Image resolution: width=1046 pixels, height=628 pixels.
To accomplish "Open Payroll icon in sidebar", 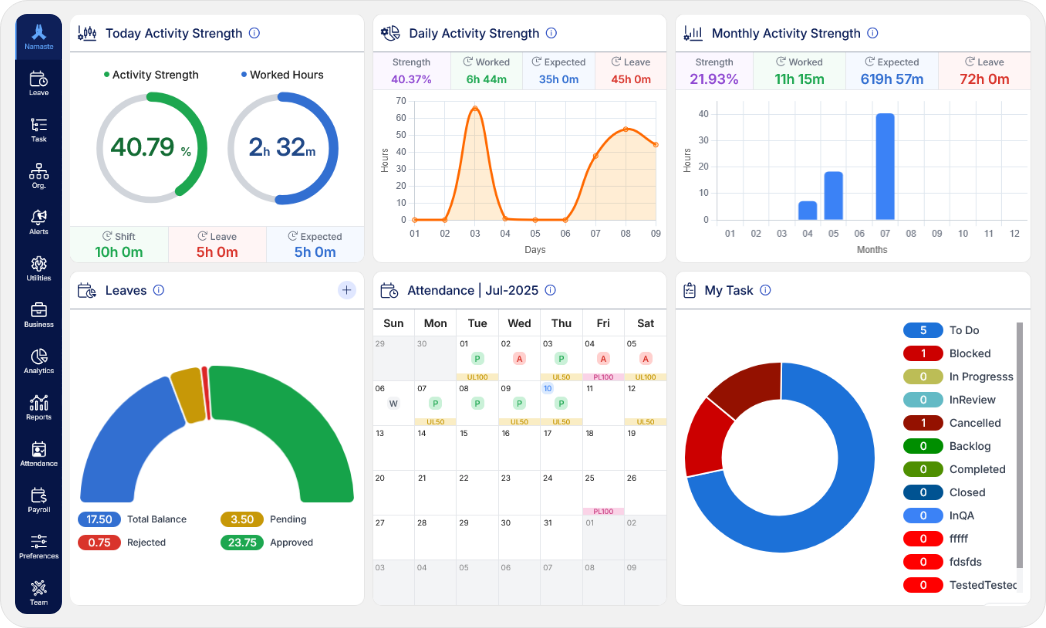I will (38, 499).
